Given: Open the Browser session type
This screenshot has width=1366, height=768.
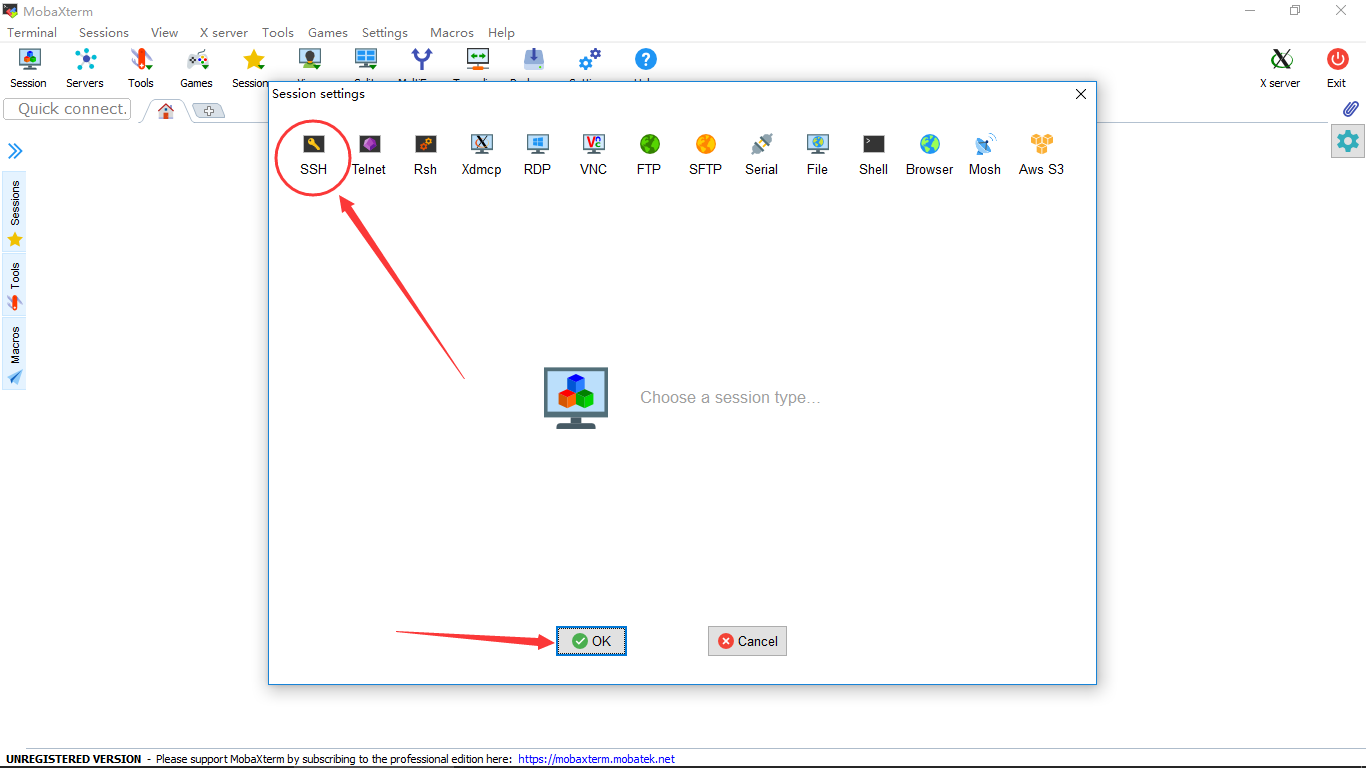Looking at the screenshot, I should pyautogui.click(x=929, y=154).
